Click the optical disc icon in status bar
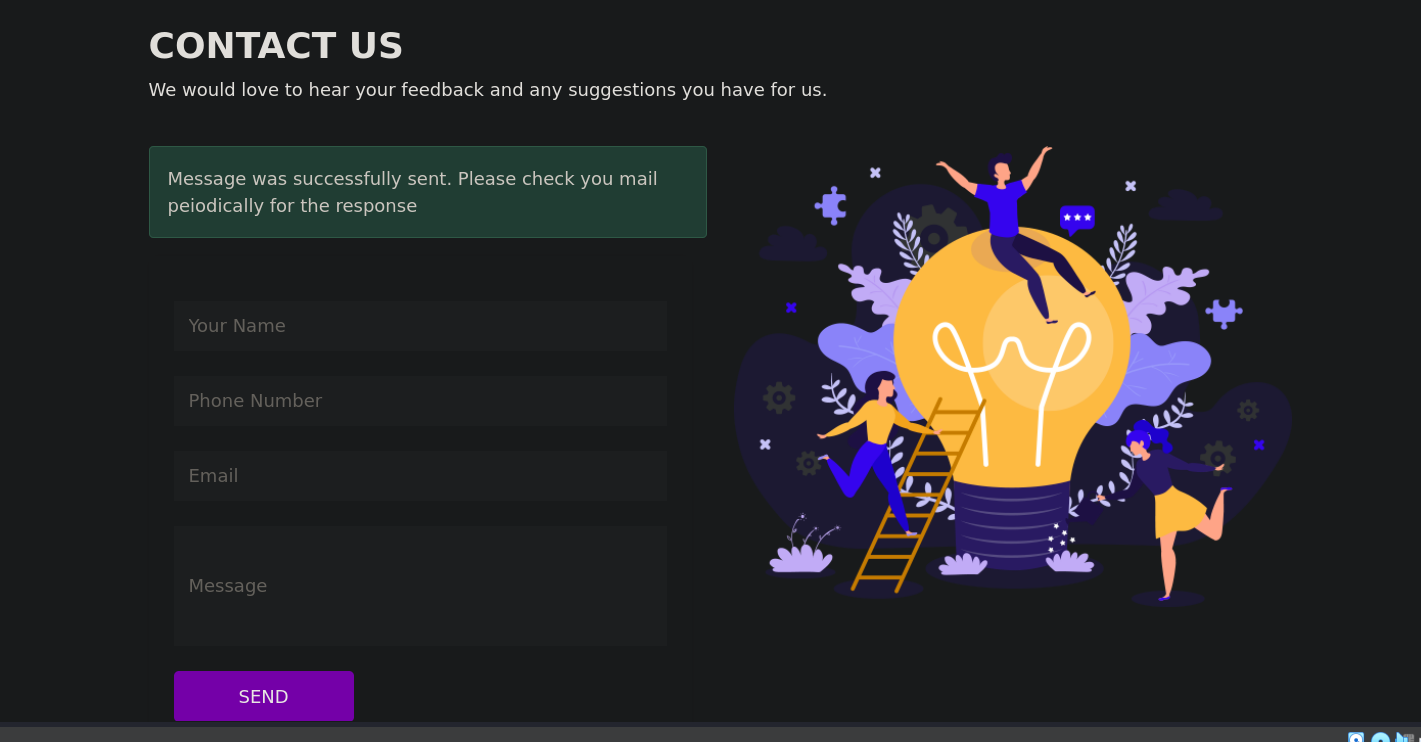Screen dimensions: 1421x742 point(1380,739)
